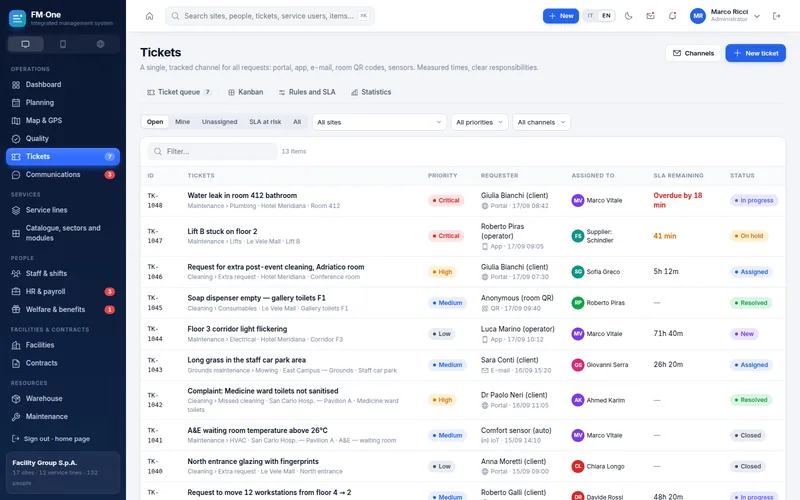The image size is (800, 500).
Task: Select the All filter pill
Action: point(297,122)
